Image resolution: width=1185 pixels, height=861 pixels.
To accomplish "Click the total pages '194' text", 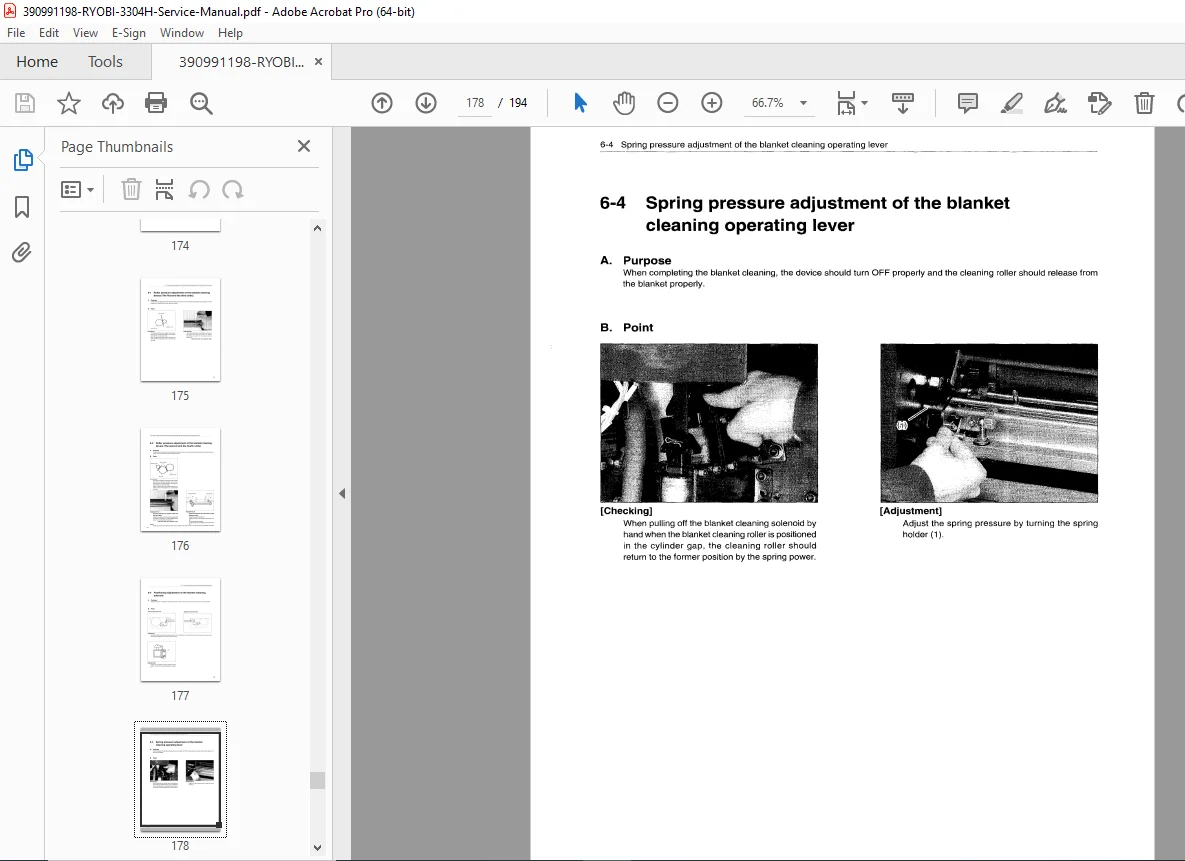I will (x=518, y=103).
